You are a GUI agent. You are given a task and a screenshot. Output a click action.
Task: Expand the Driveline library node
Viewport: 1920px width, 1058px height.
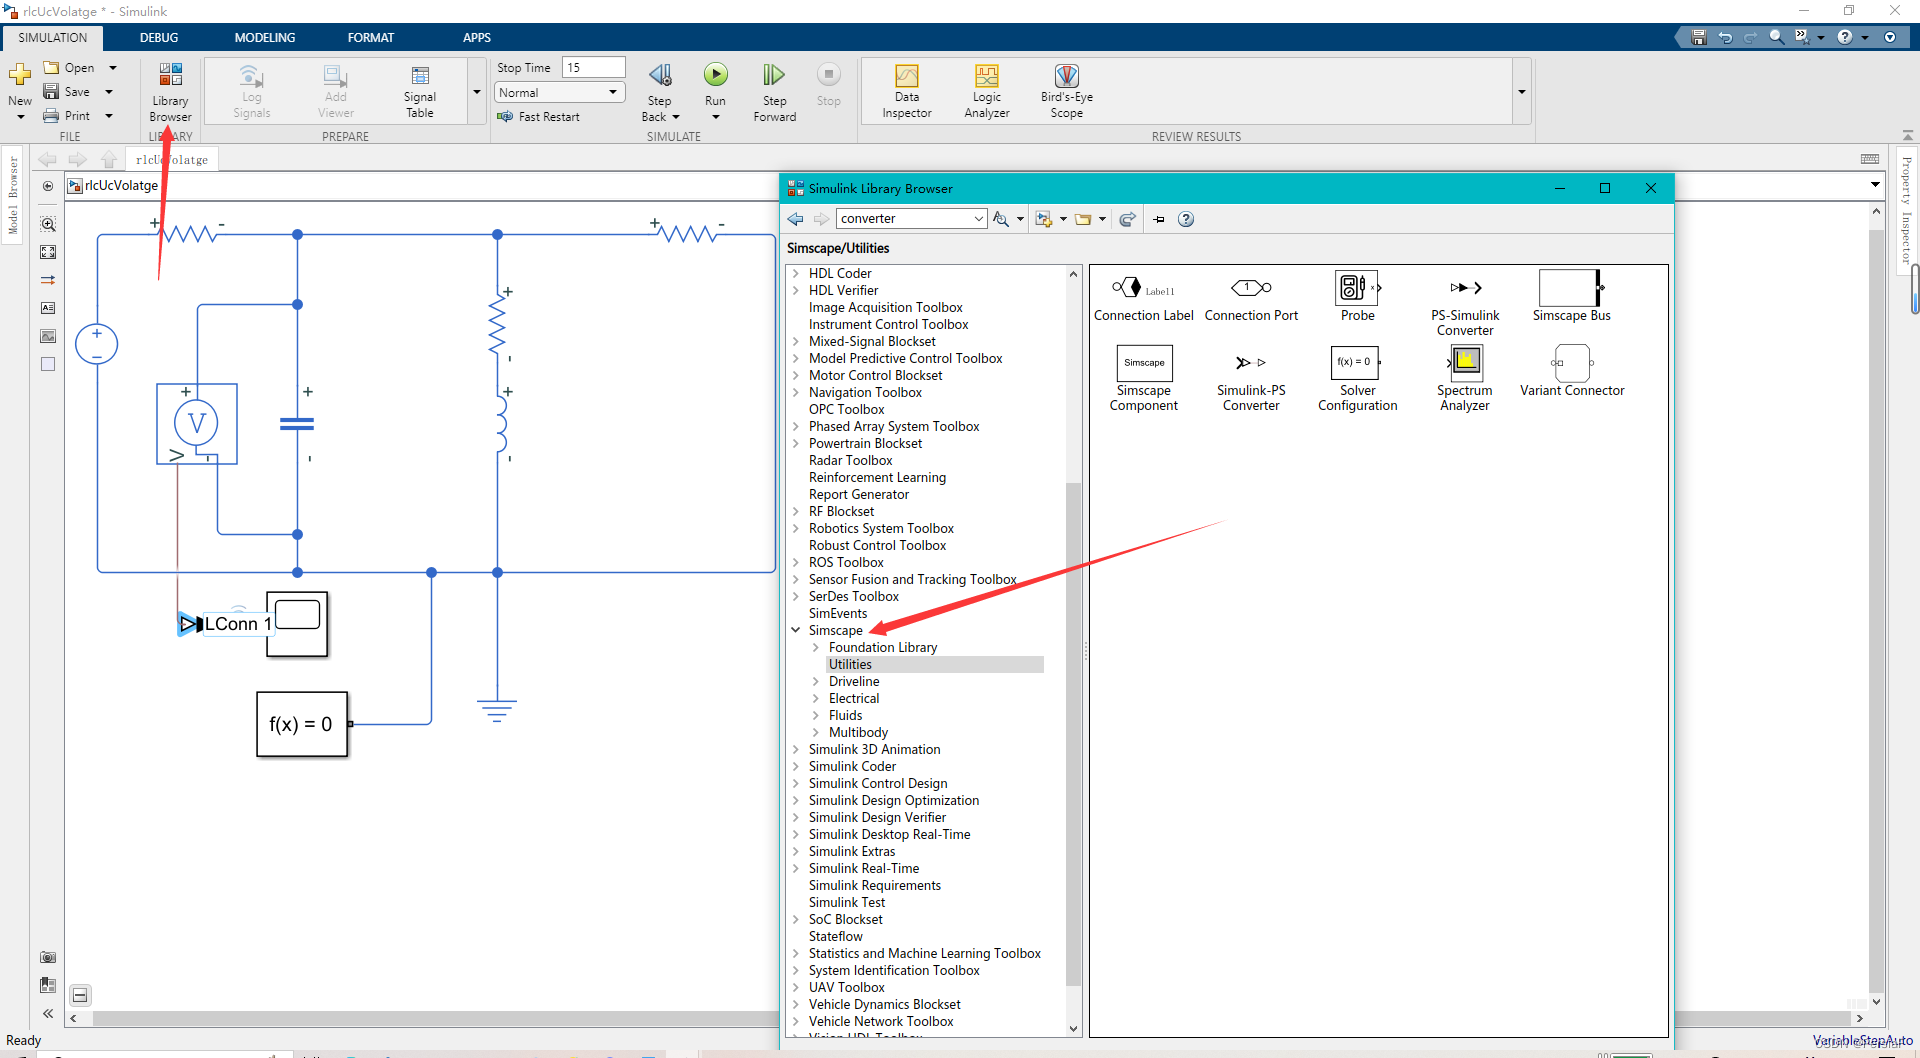pos(816,681)
